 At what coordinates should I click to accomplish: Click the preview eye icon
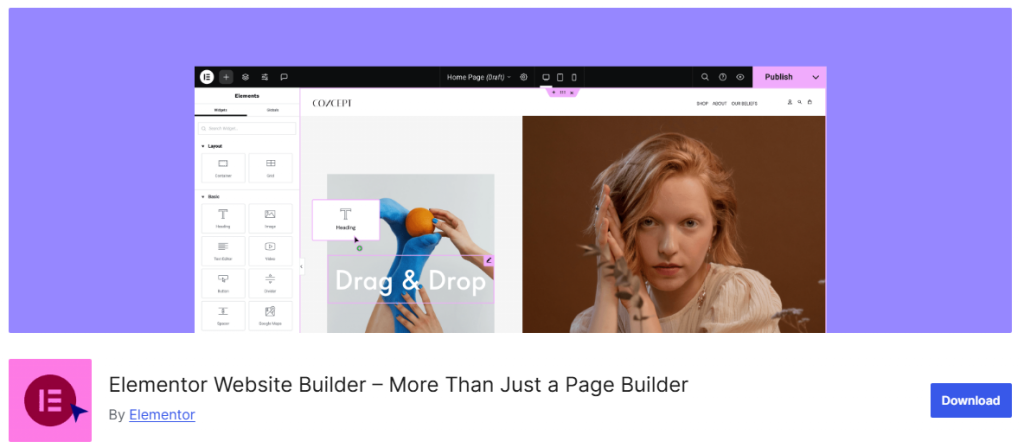coord(740,77)
